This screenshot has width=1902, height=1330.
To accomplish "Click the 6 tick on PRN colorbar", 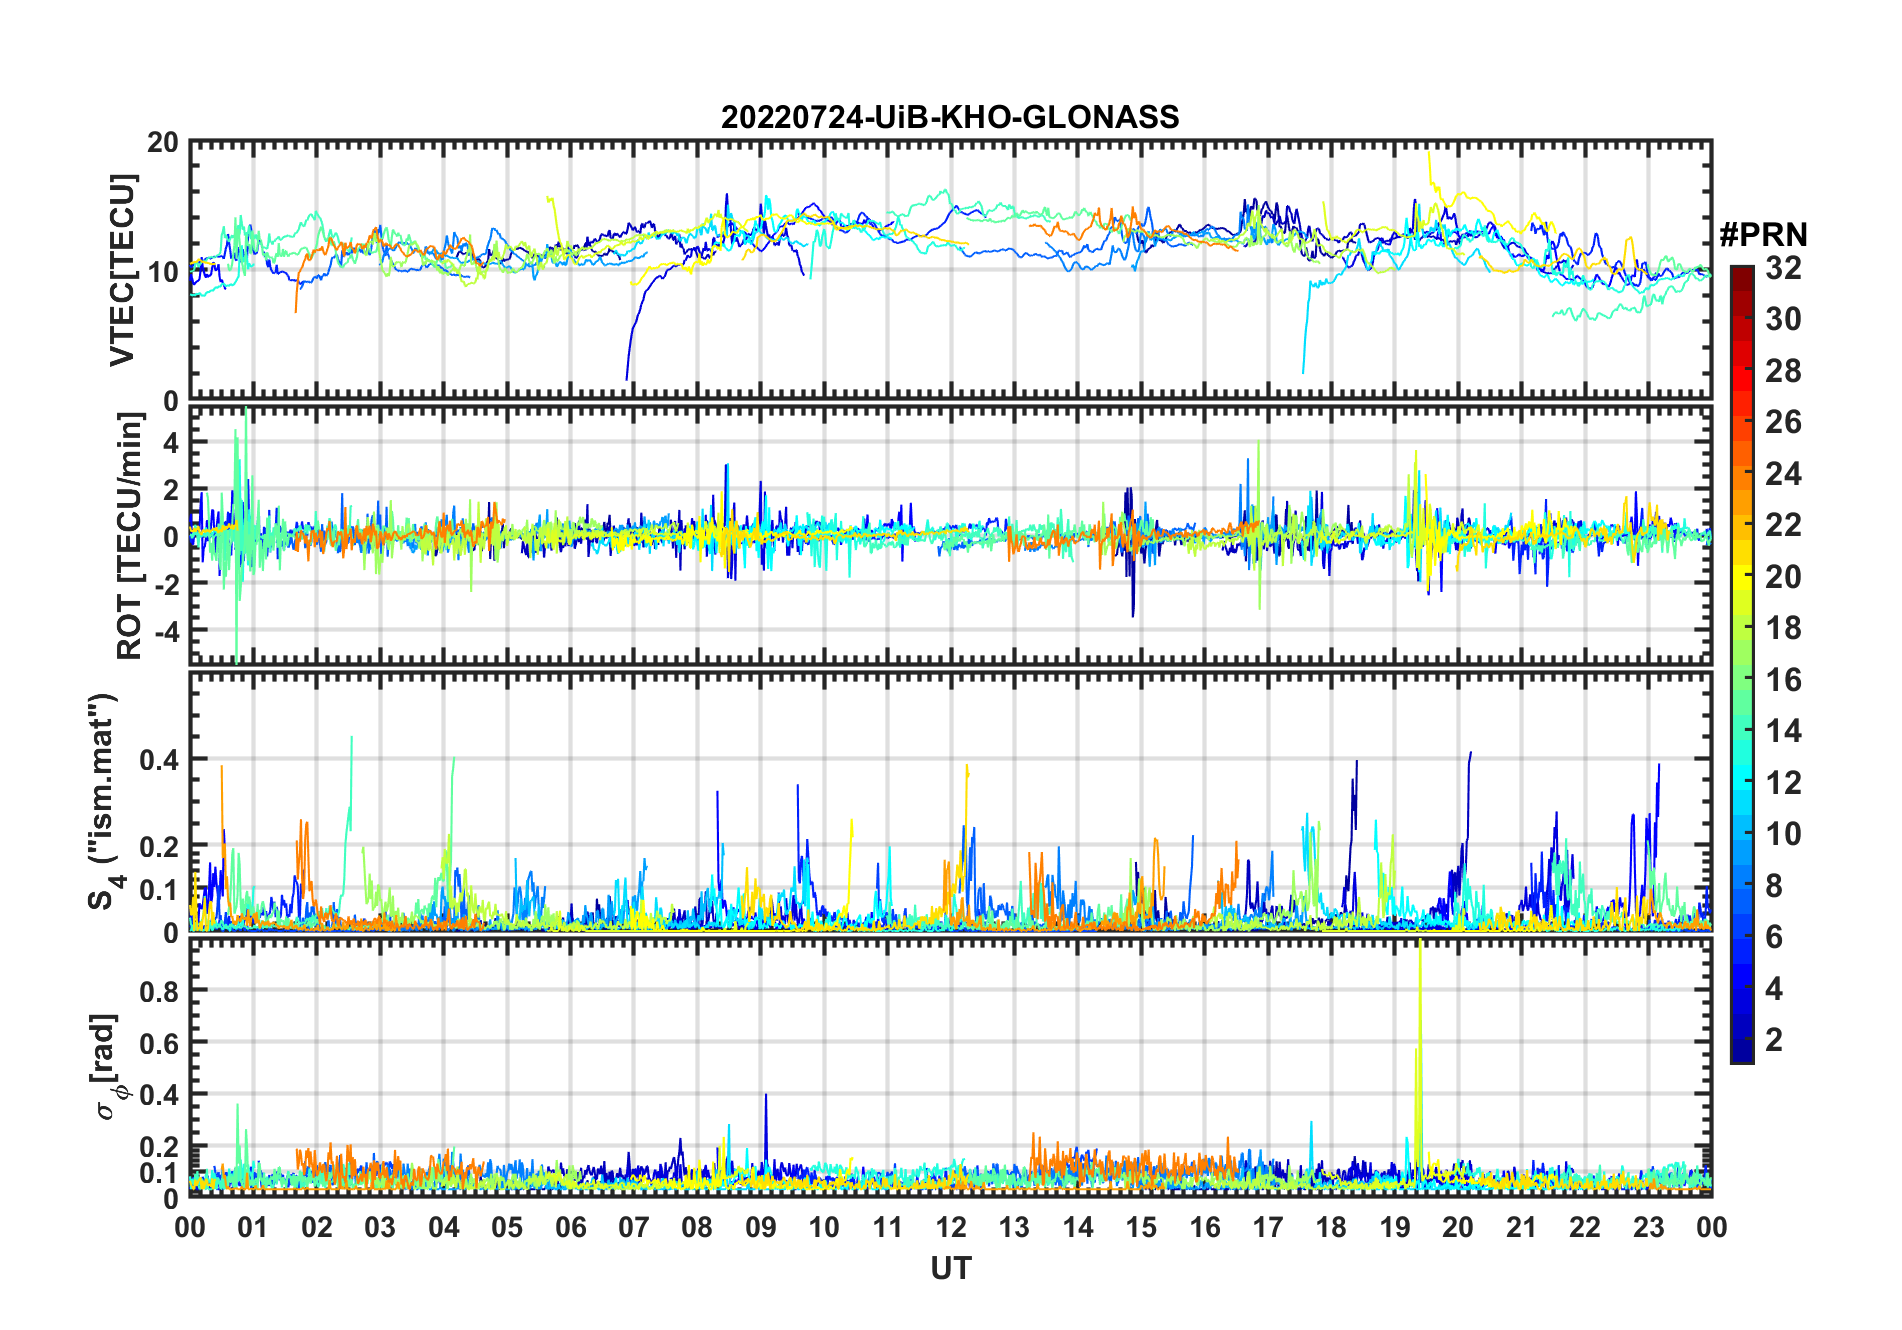I will point(1774,937).
